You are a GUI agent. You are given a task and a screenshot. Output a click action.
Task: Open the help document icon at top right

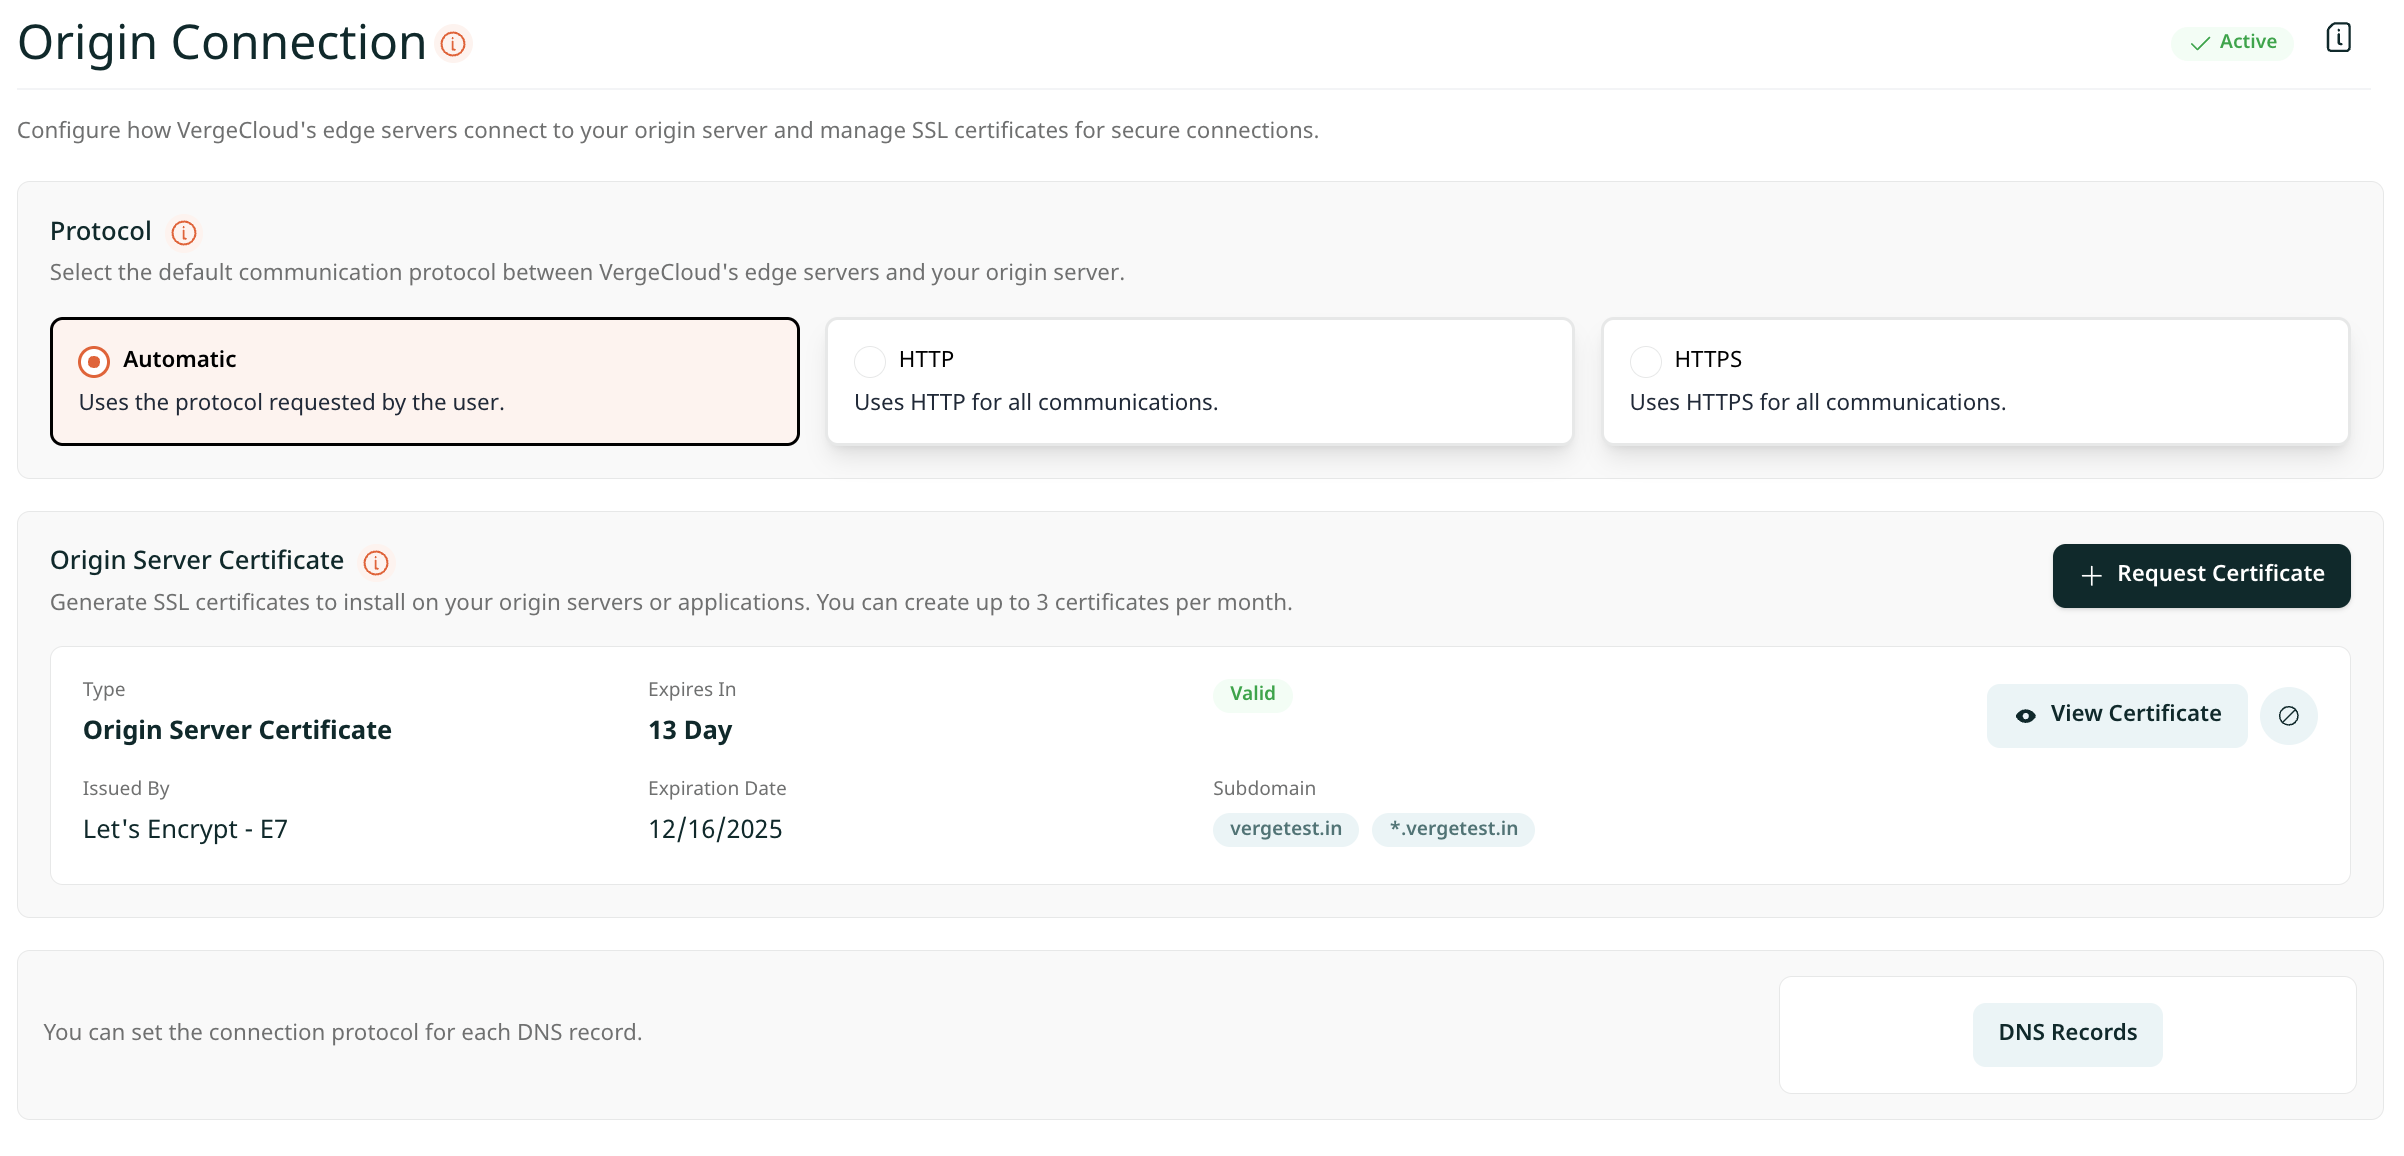2338,38
